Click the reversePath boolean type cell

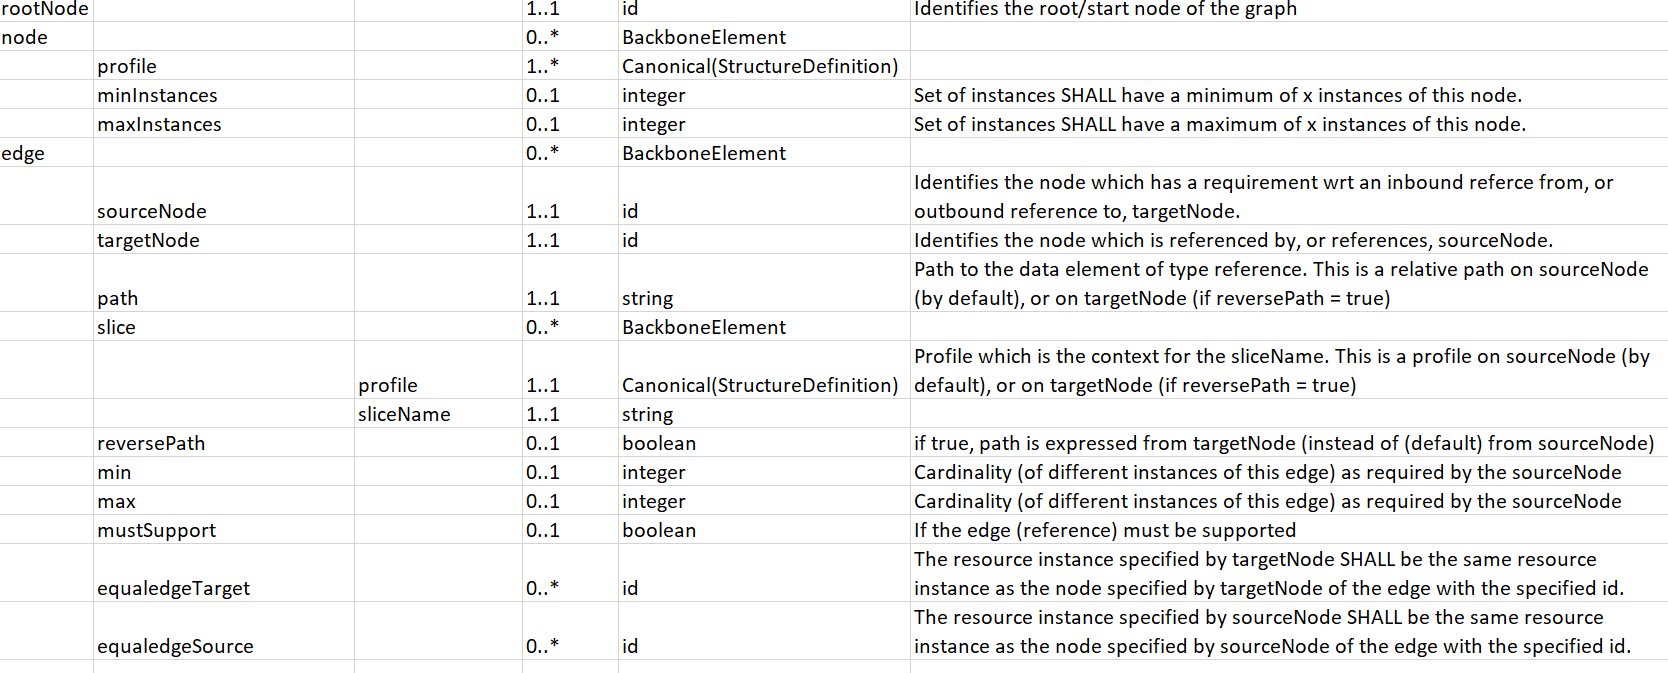(x=764, y=443)
